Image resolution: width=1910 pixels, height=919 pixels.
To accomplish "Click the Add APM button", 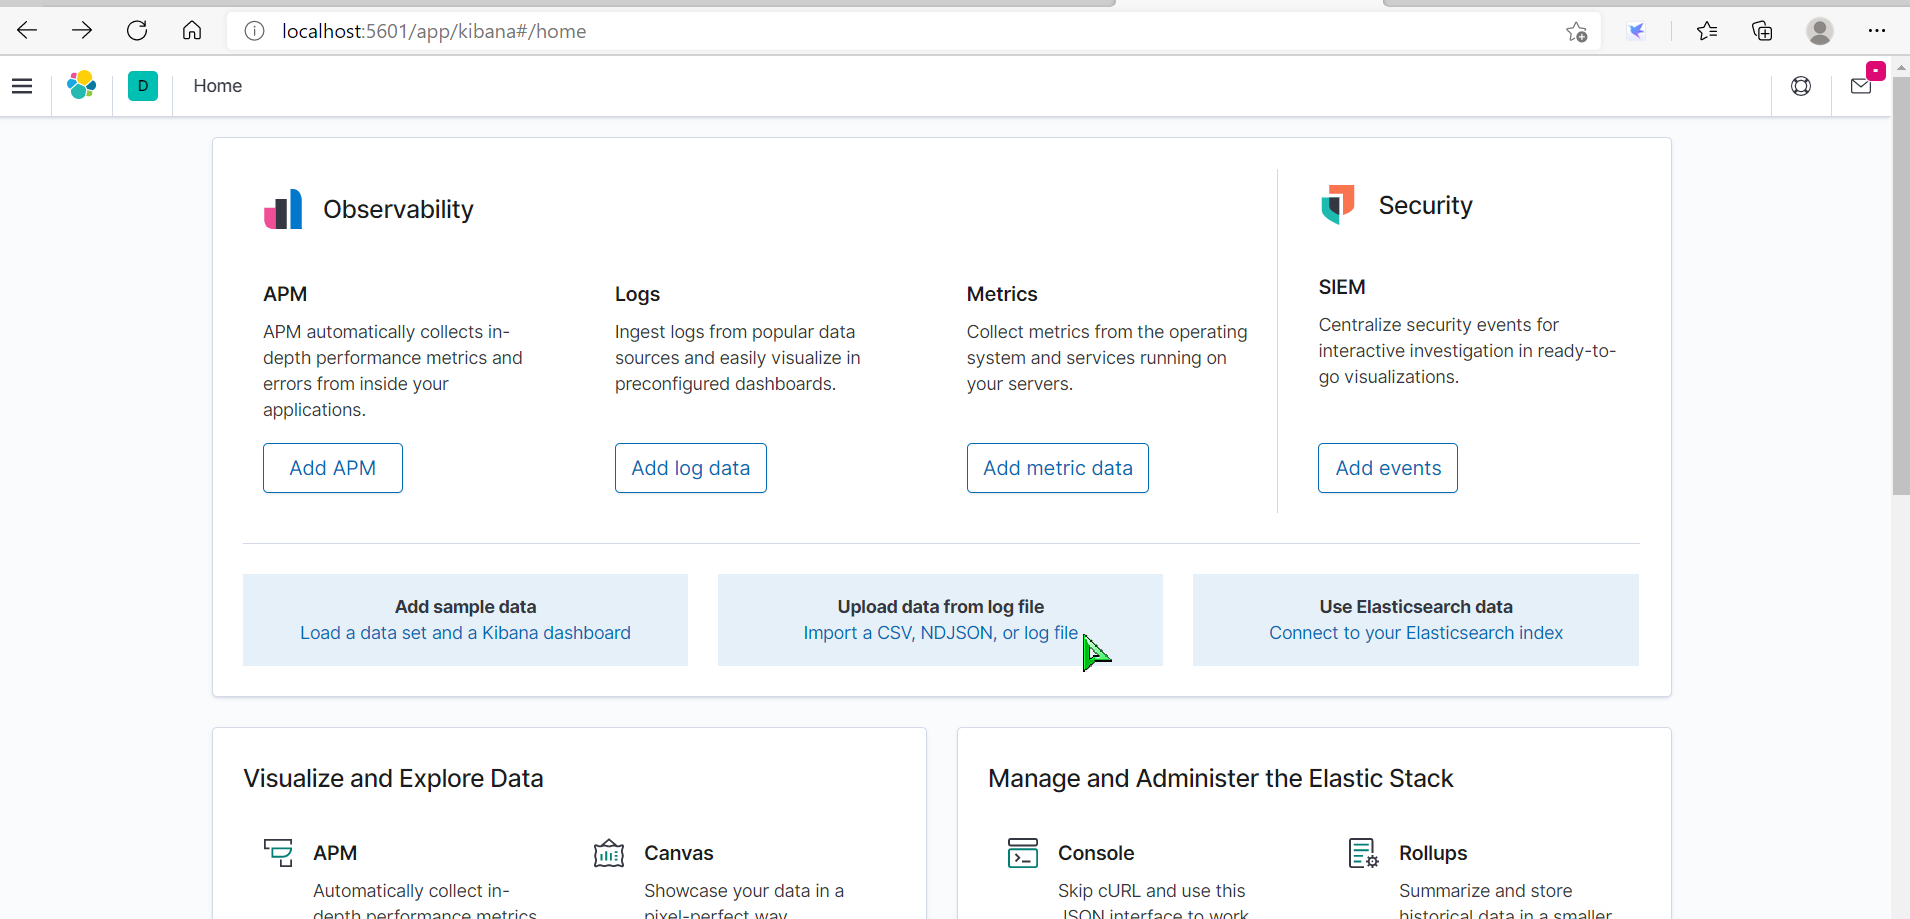I will pos(333,468).
